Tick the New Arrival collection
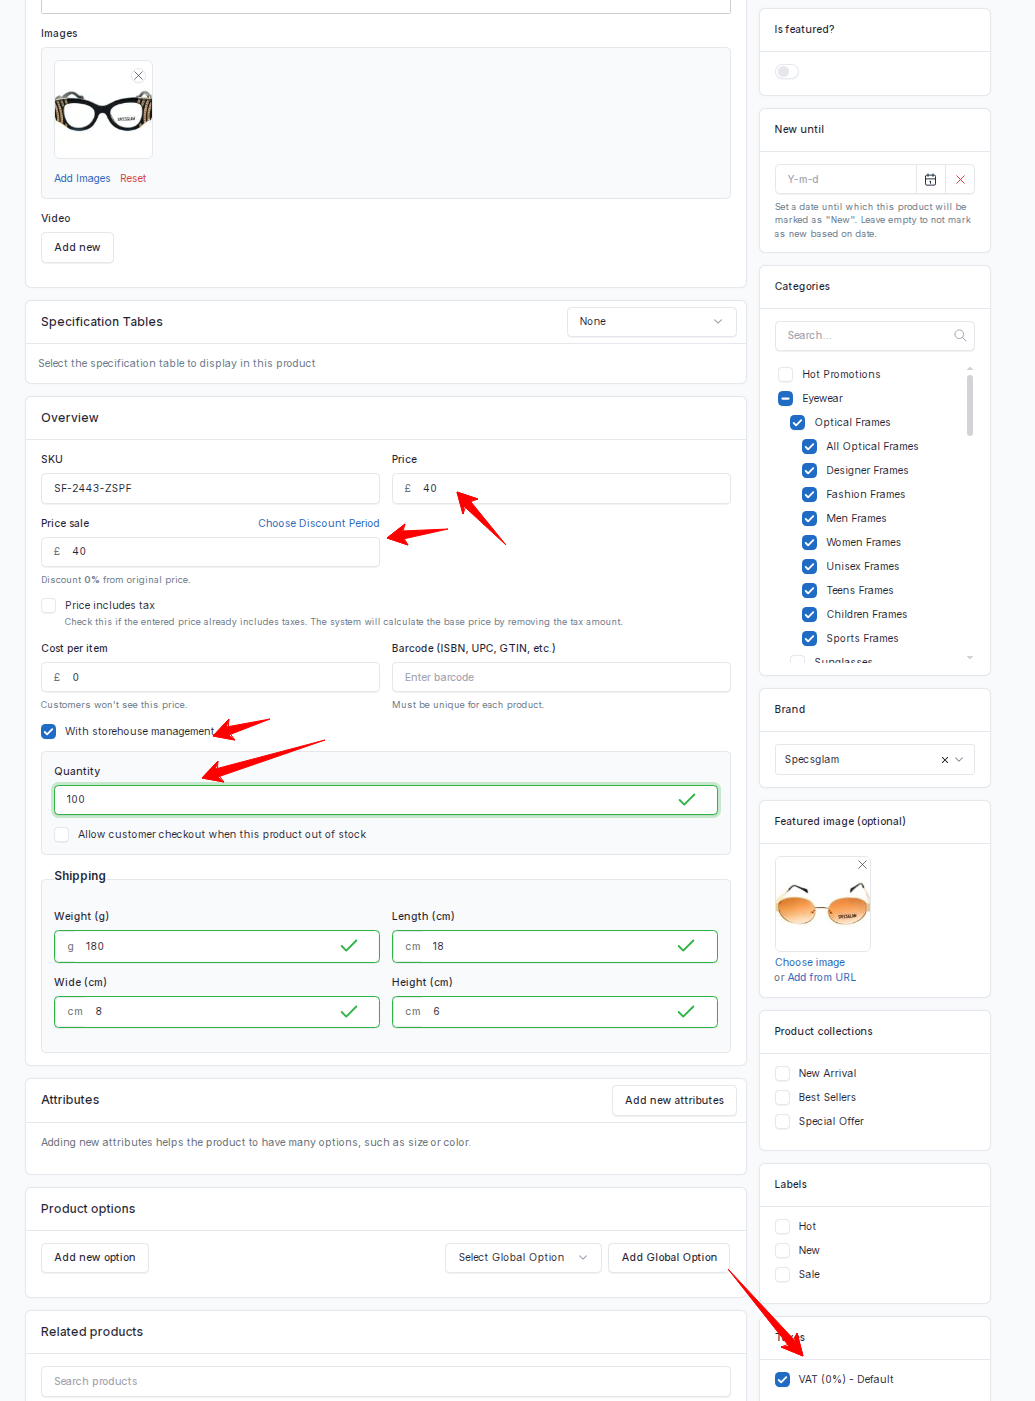 [x=783, y=1073]
